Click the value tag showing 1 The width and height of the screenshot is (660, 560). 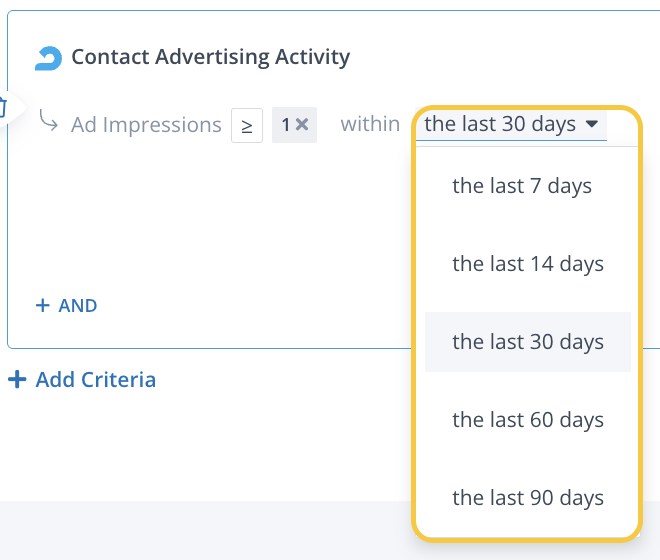pos(285,125)
